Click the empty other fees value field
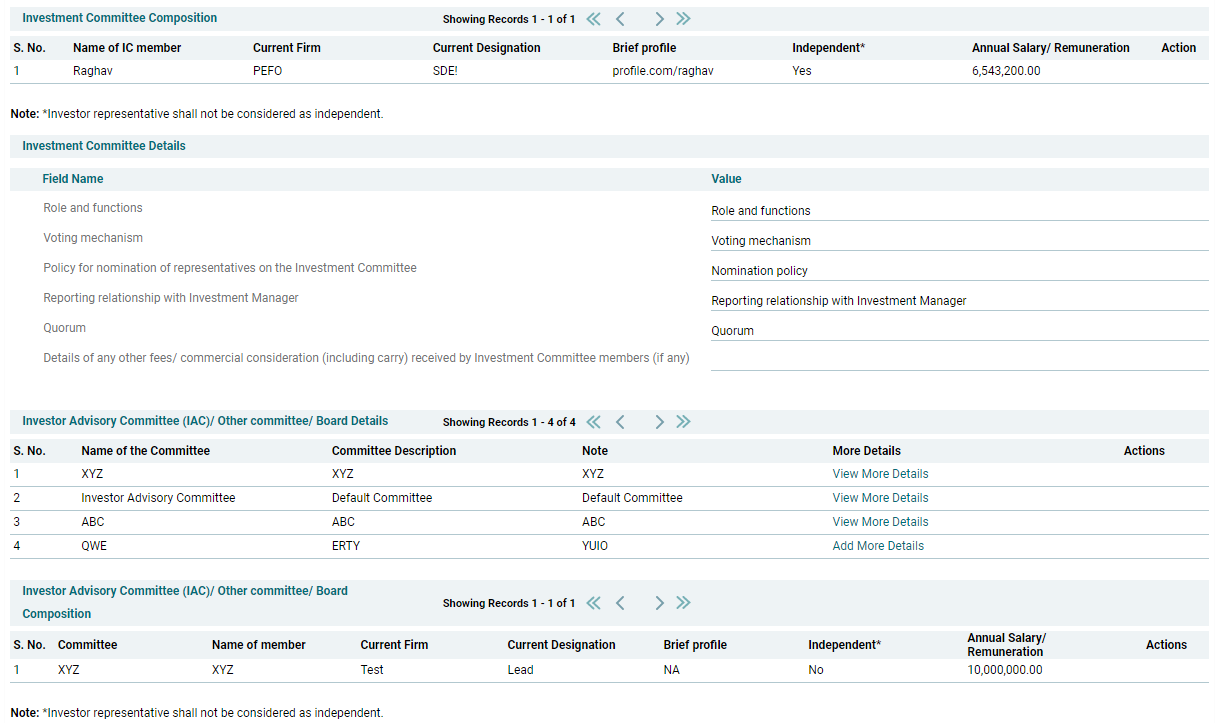Image resolution: width=1215 pixels, height=723 pixels. [958, 360]
